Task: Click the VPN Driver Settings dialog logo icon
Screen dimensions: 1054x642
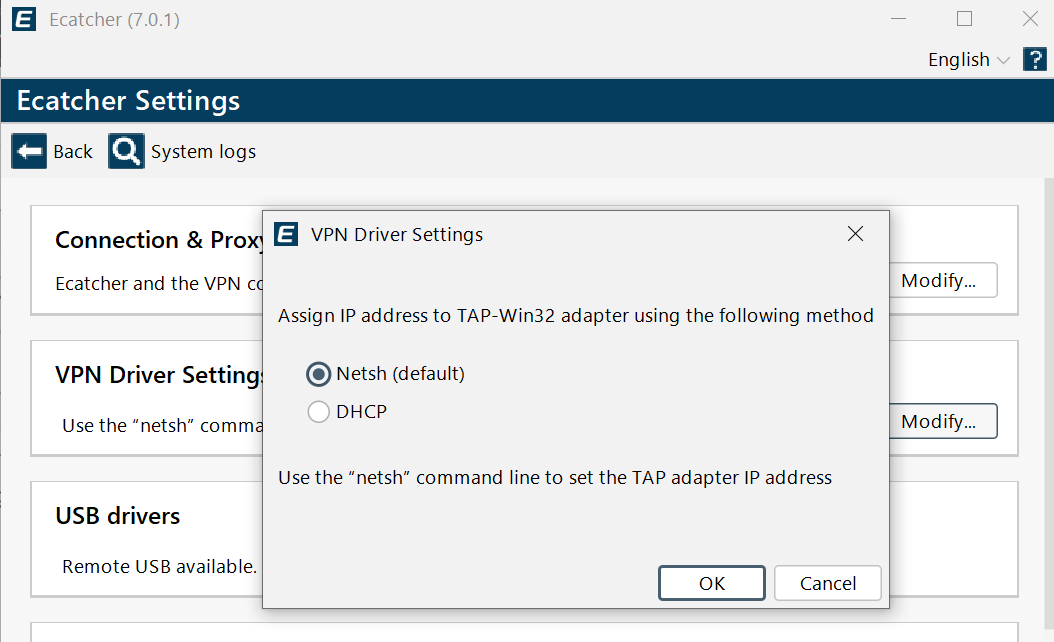Action: 286,235
